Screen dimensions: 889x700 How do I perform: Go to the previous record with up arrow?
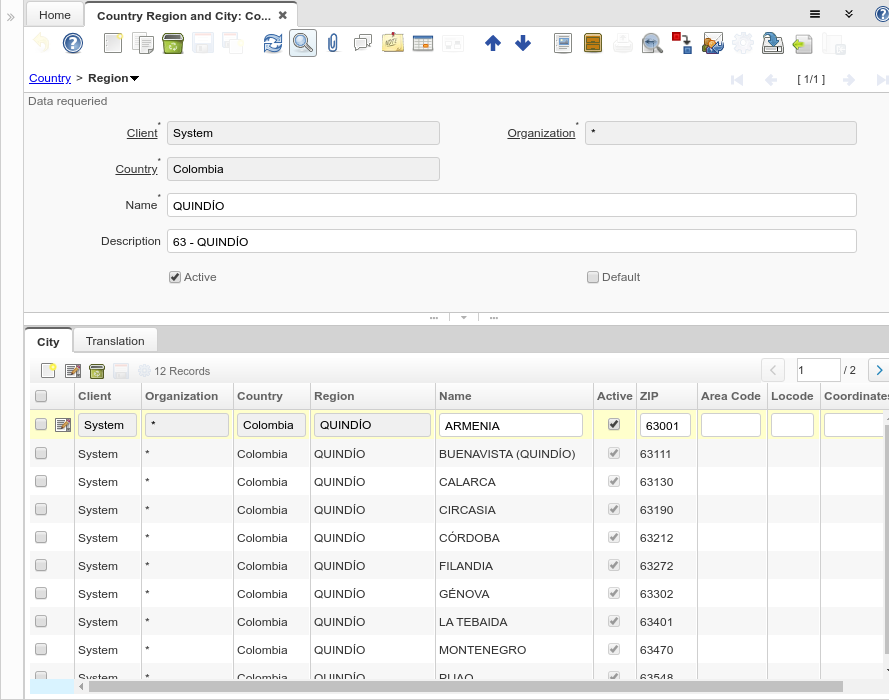click(492, 43)
